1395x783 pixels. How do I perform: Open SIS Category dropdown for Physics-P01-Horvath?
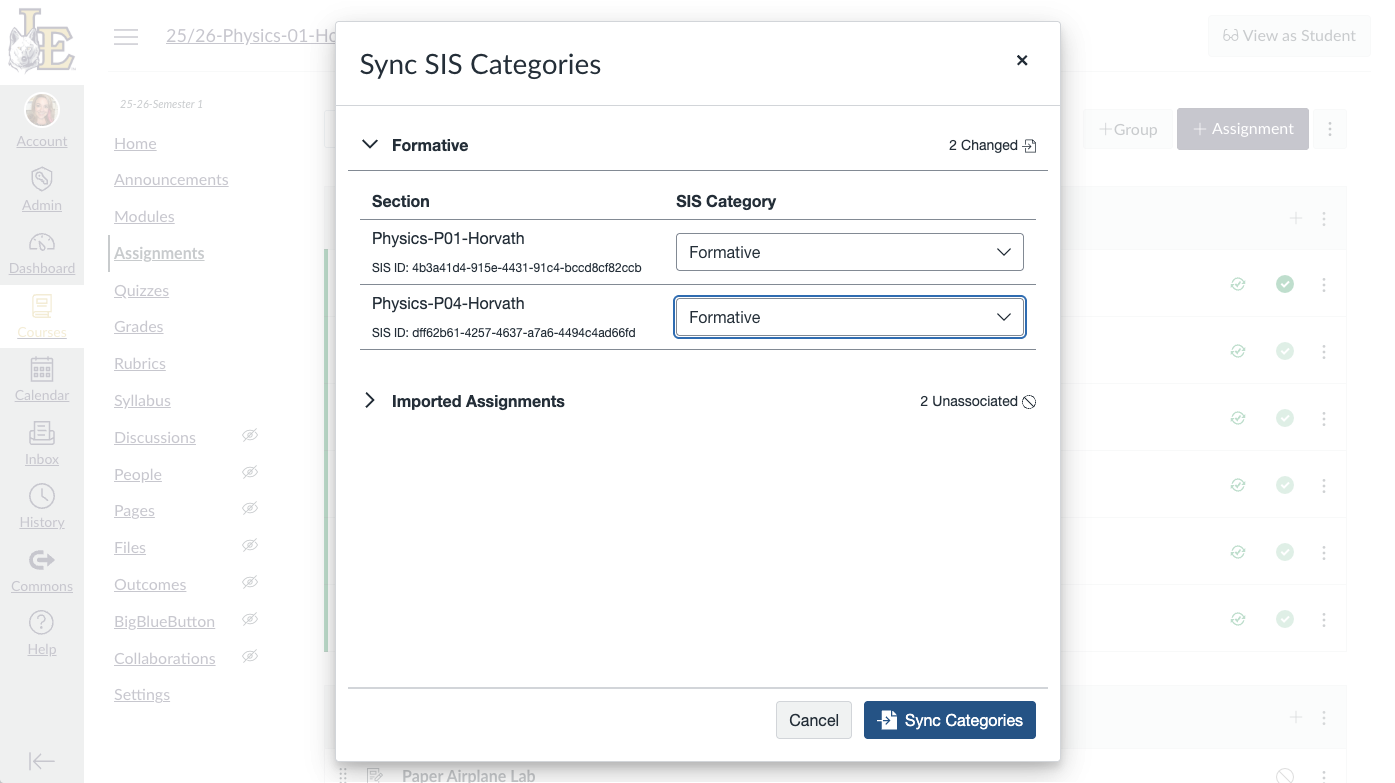point(850,252)
